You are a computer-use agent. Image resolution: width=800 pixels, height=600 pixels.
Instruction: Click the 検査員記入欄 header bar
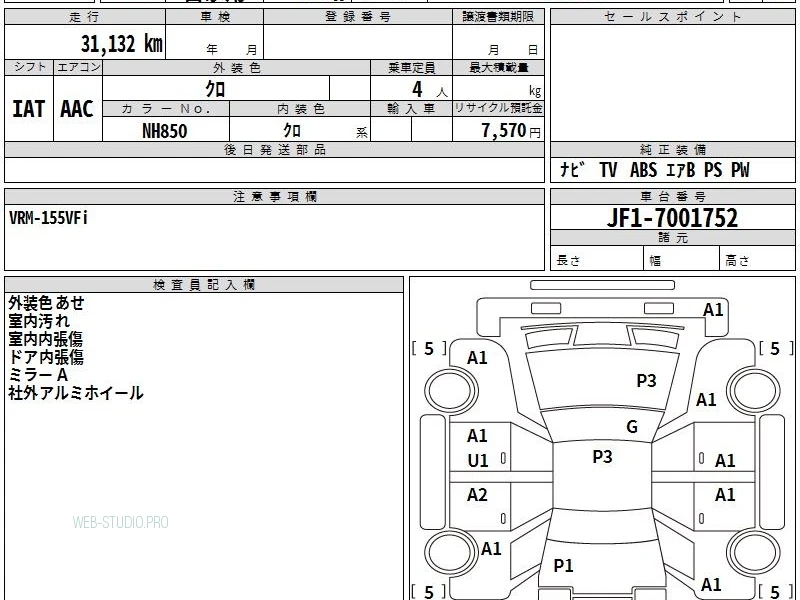204,285
